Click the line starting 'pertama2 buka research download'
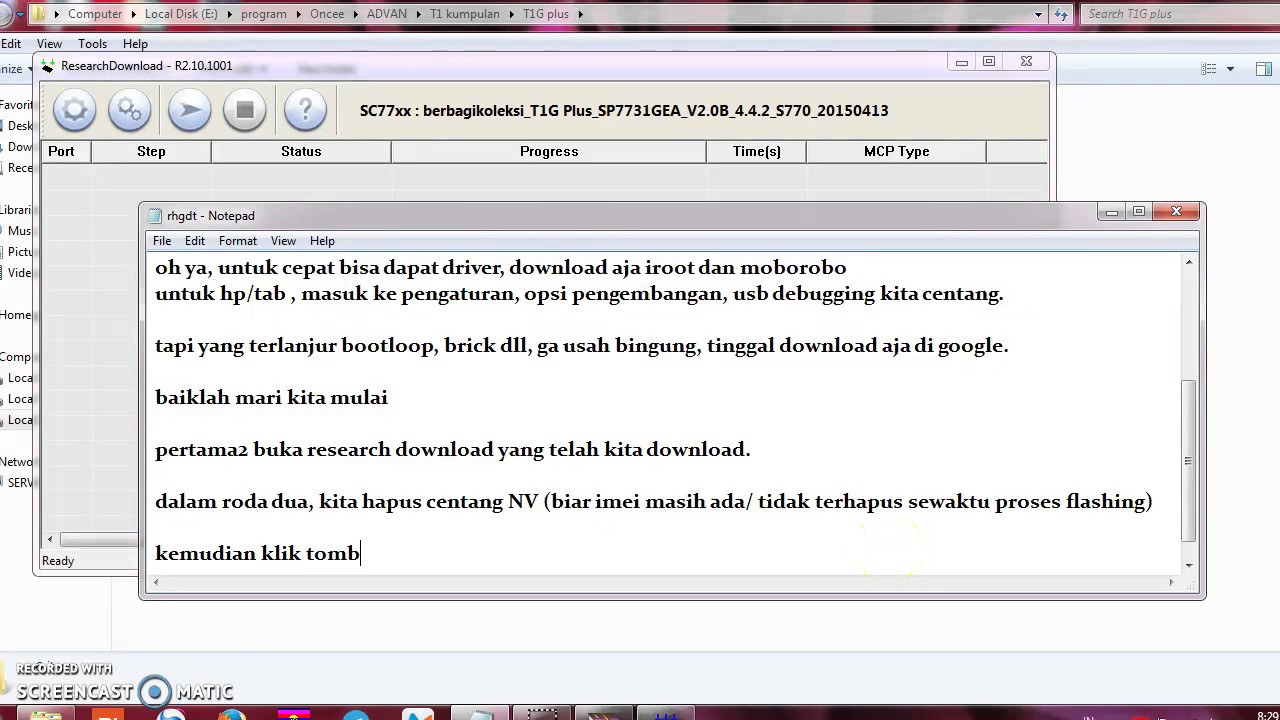 (x=452, y=450)
